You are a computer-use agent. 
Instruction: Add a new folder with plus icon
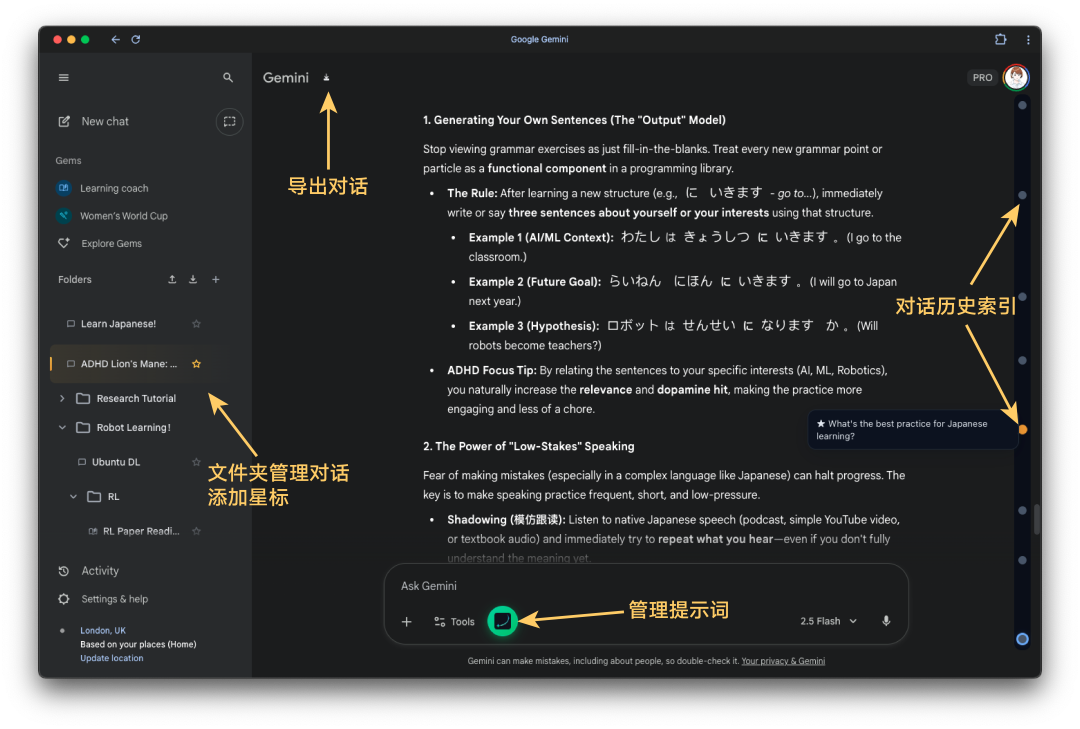coord(216,279)
